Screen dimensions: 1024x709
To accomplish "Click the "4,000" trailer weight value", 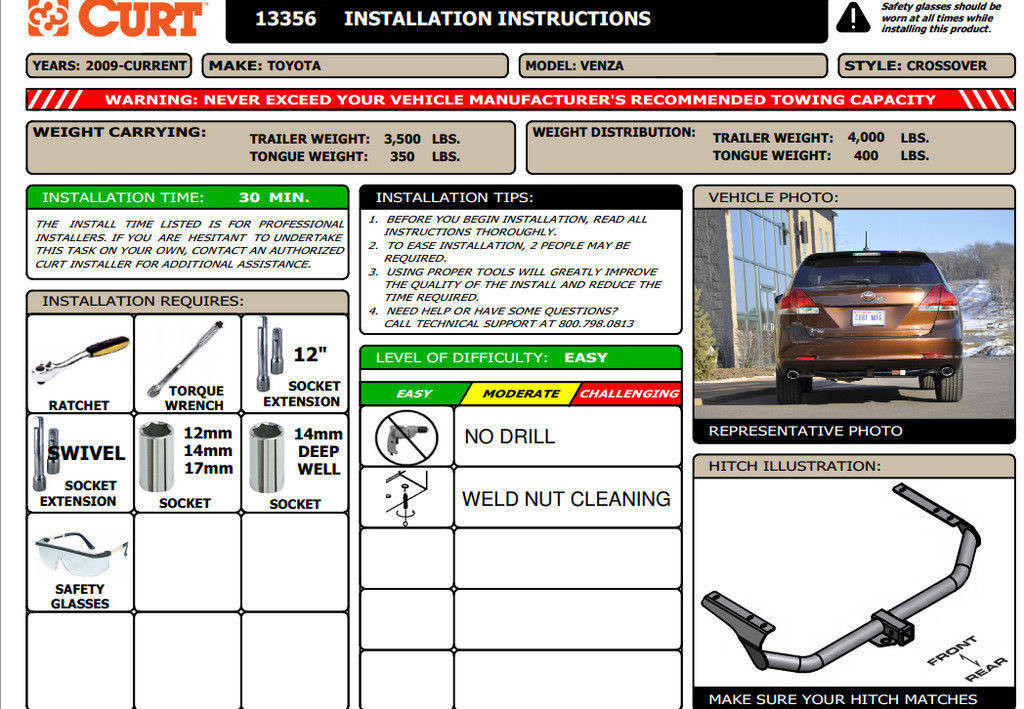I will click(866, 138).
